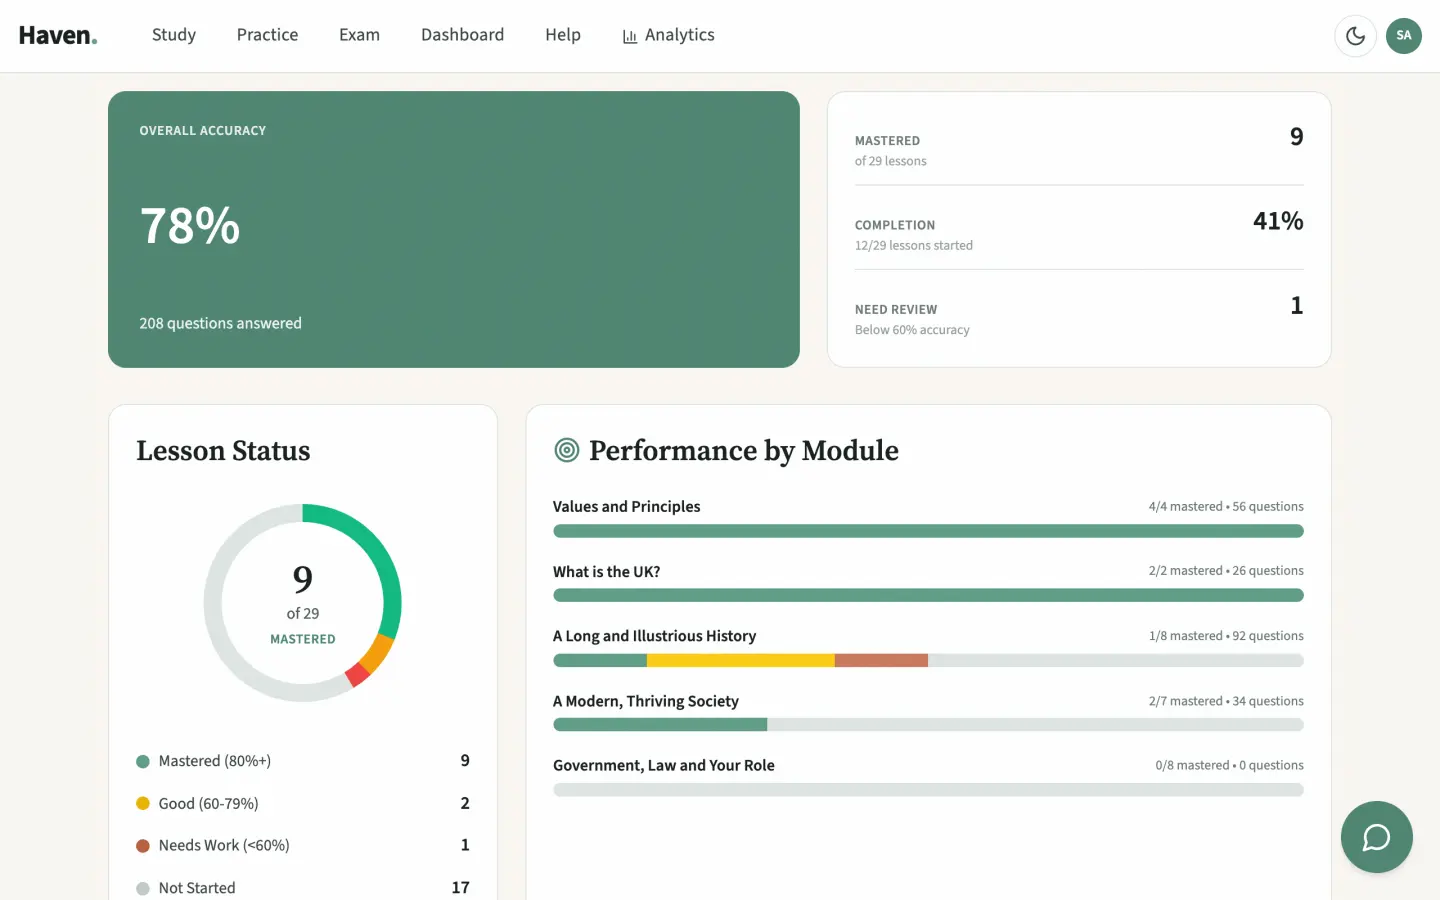Click the 2/2 mastered • 26 questions text
Viewport: 1440px width, 900px height.
click(x=1226, y=571)
